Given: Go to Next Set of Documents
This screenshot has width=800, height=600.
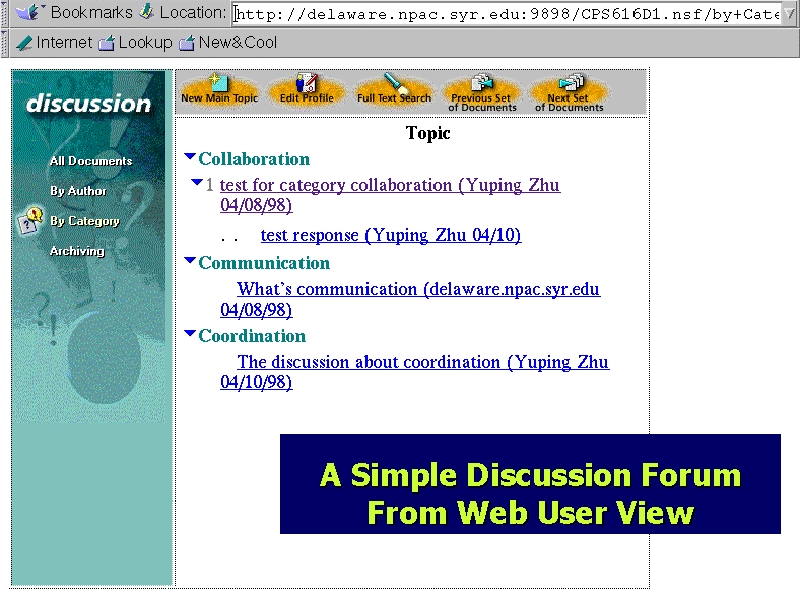Looking at the screenshot, I should 569,92.
